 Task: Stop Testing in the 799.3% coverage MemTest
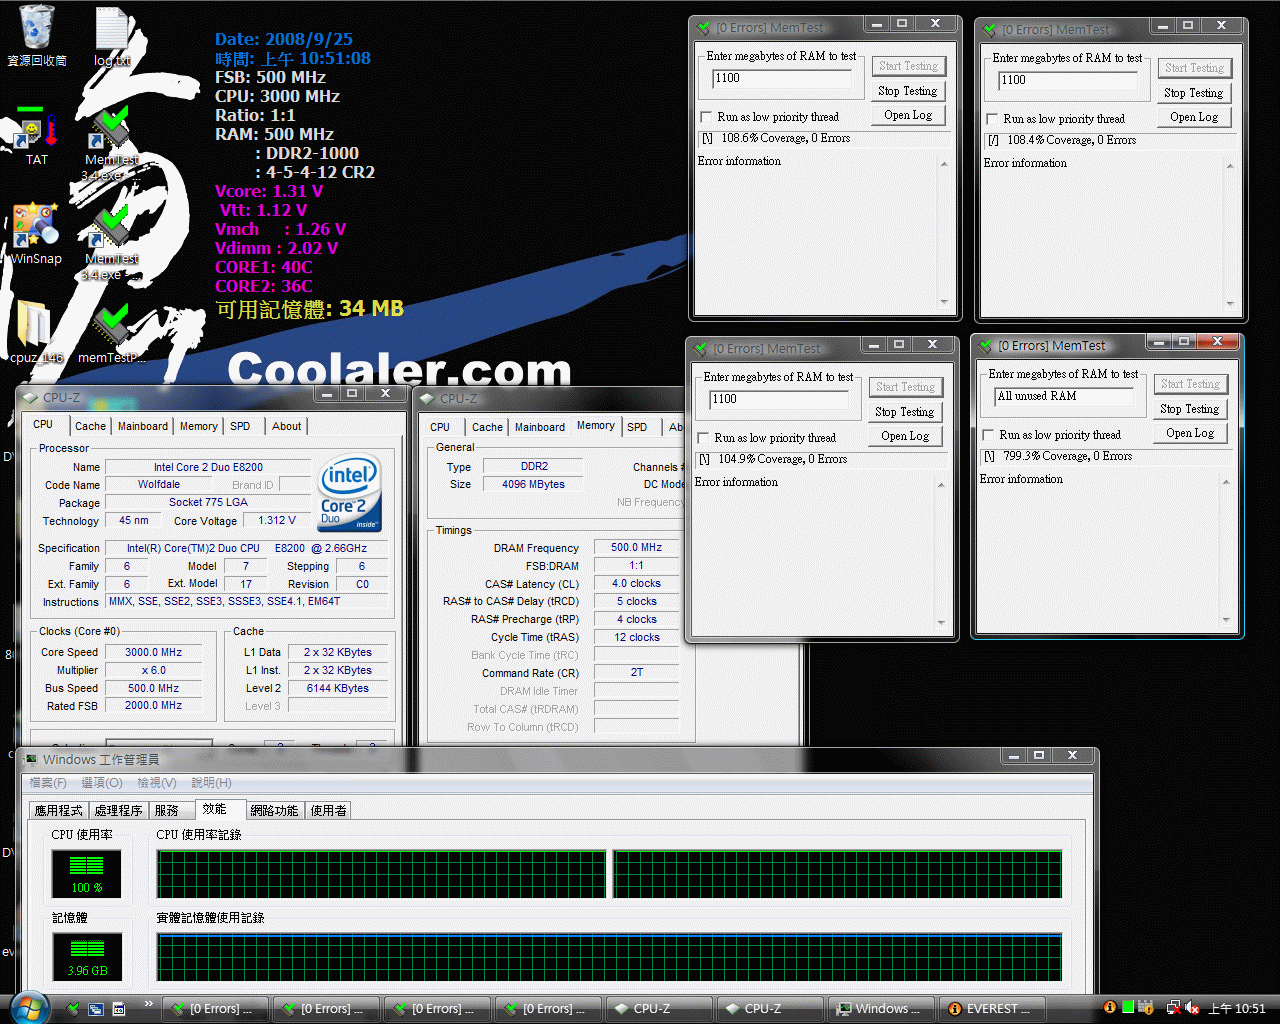point(1190,409)
